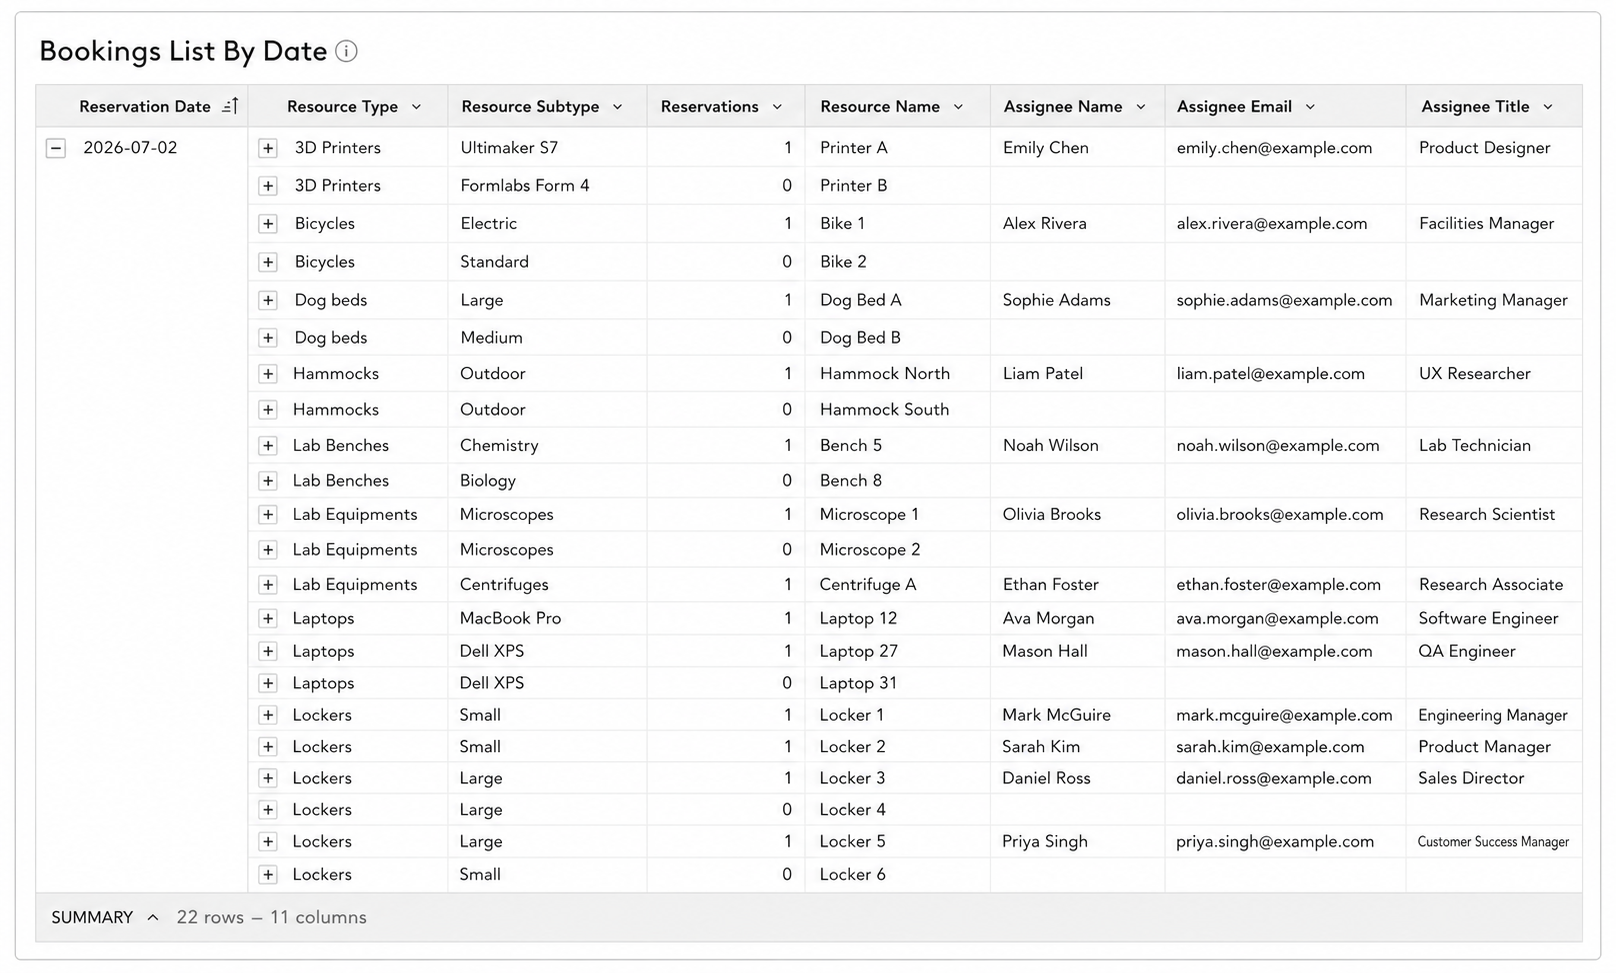Click the Reservation Date column header
The width and height of the screenshot is (1616, 973).
145,107
